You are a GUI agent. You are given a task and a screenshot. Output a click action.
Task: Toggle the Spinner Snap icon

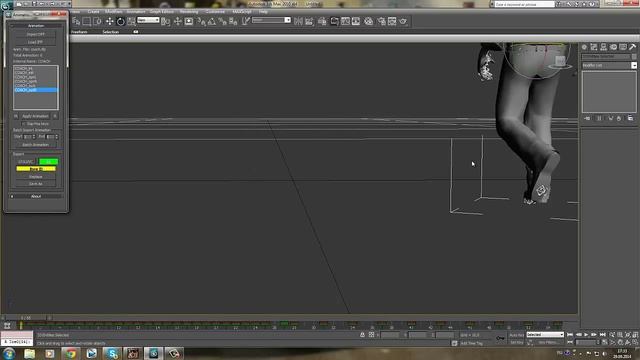(233, 21)
